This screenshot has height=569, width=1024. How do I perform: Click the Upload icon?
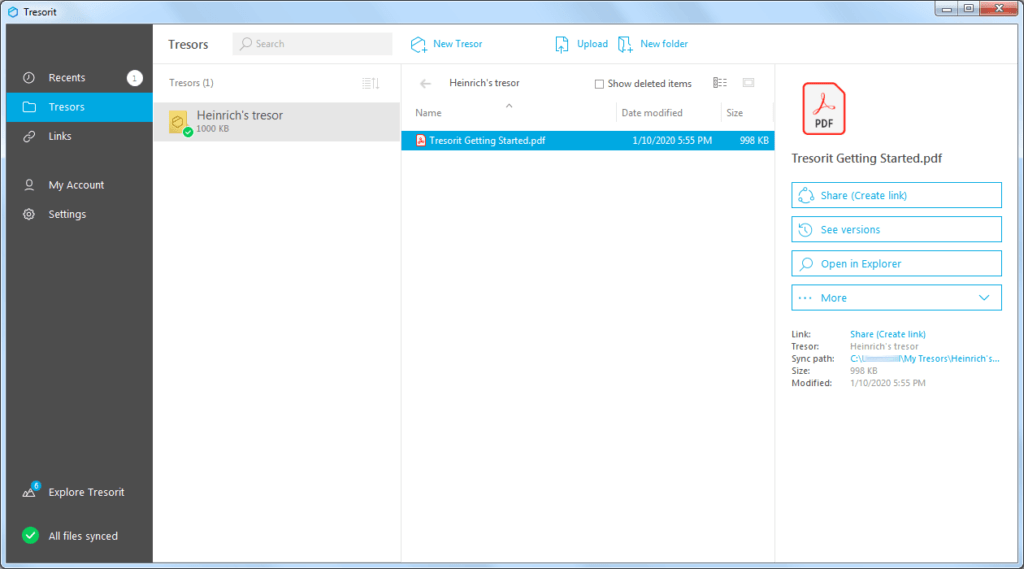(562, 44)
